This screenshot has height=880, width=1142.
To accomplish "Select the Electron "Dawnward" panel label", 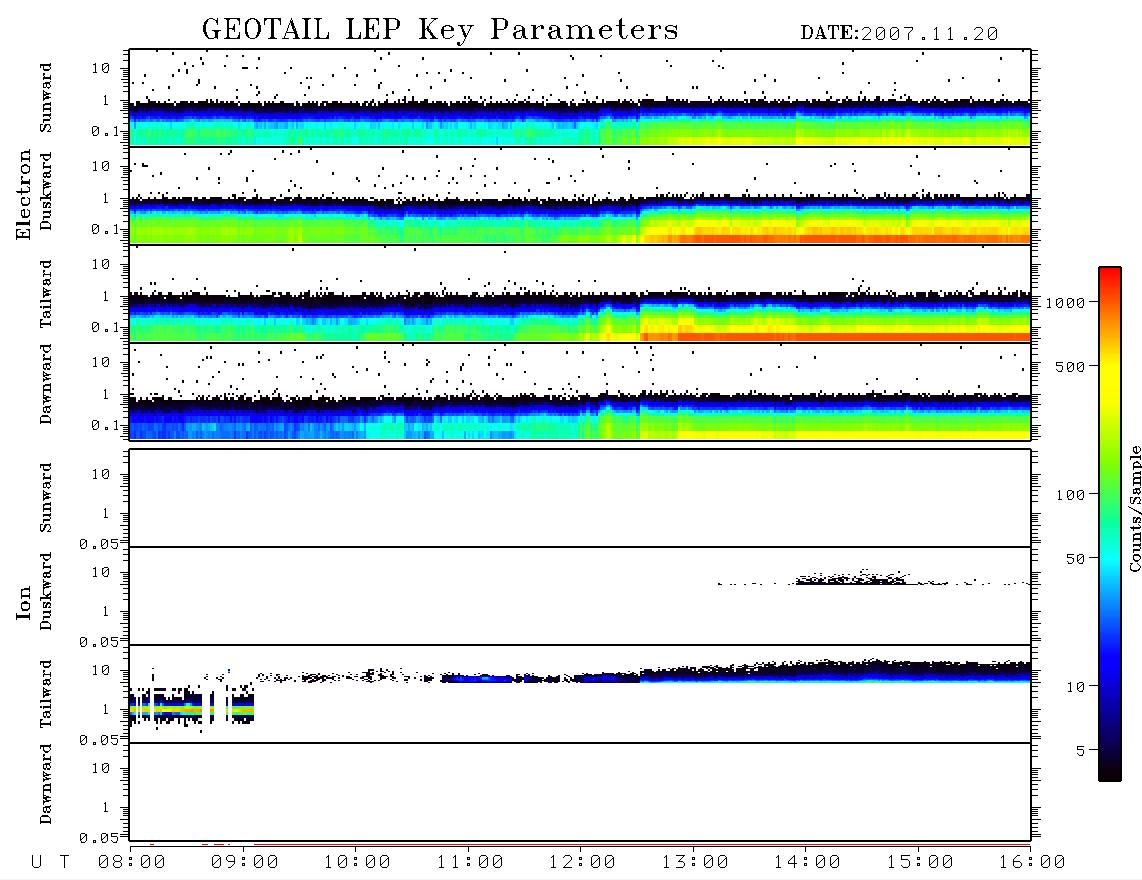I will click(46, 384).
